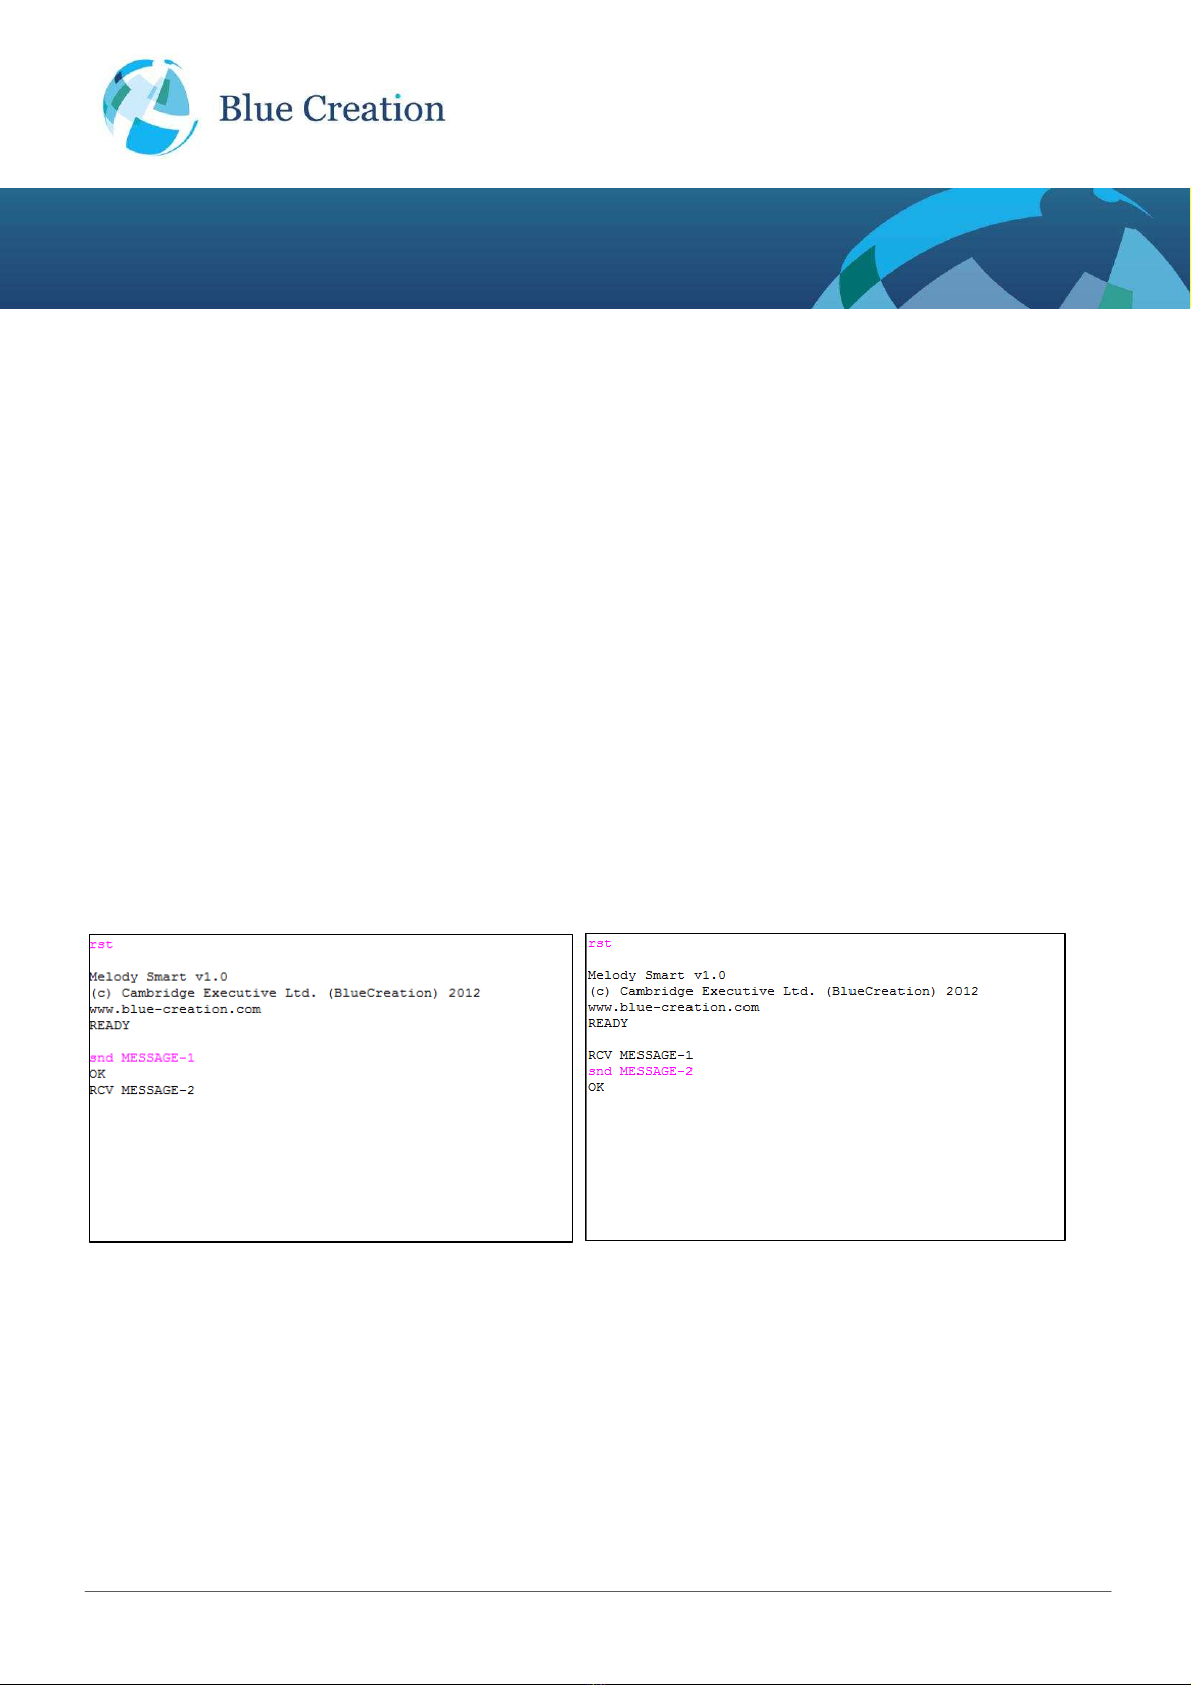Click "rst" command in left terminal box
Image resolution: width=1191 pixels, height=1685 pixels.
click(101, 944)
